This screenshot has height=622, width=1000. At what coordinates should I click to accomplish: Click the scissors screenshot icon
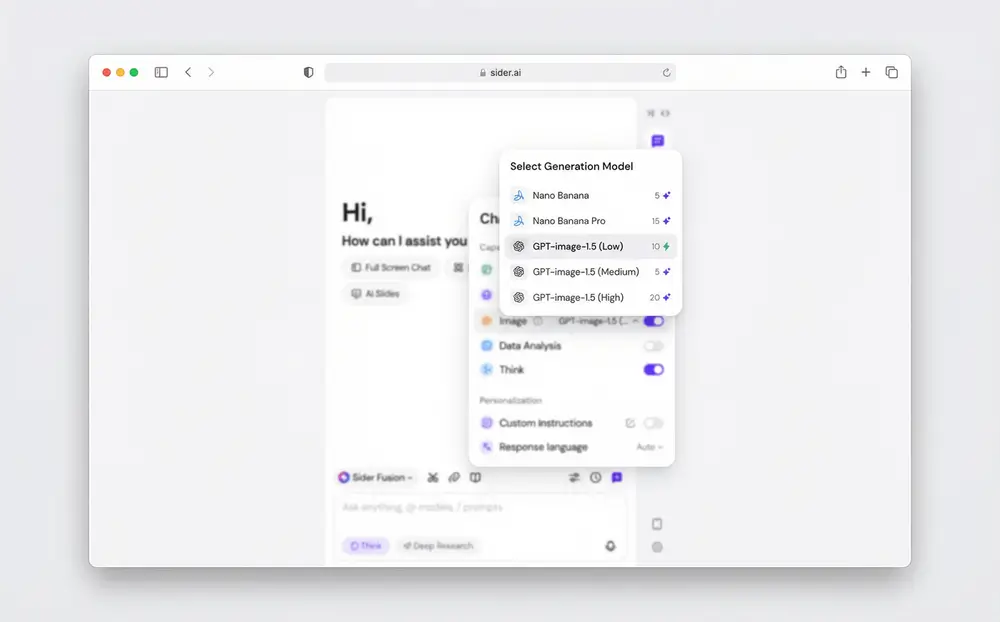[x=433, y=477]
